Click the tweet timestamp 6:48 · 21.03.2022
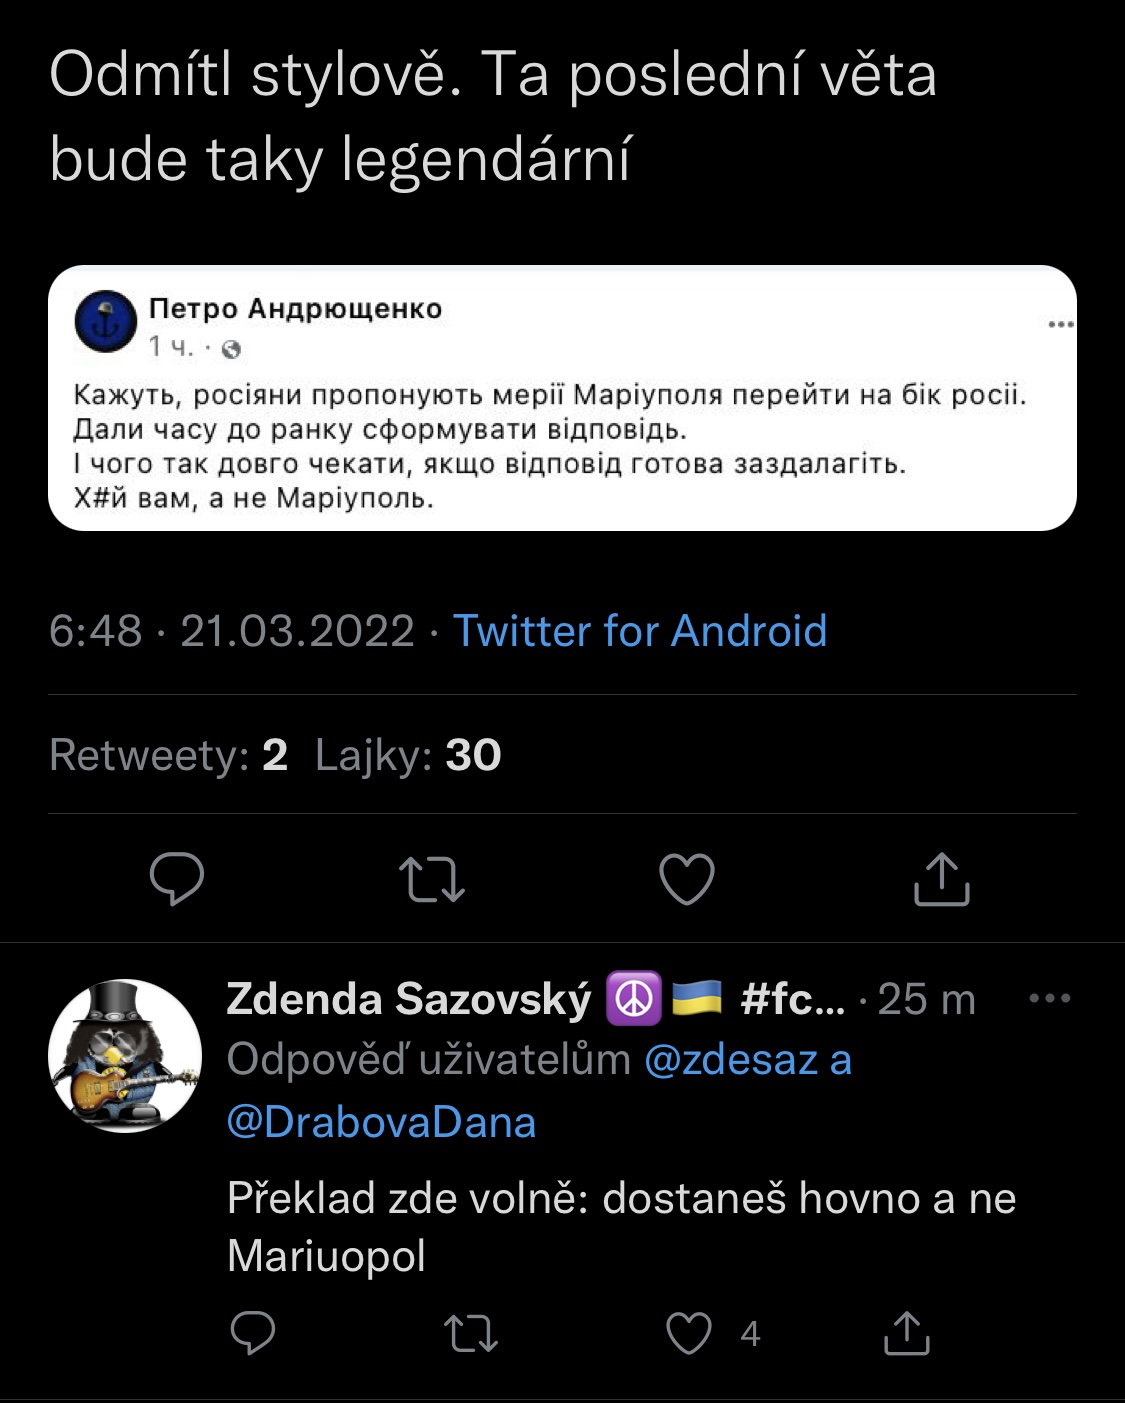This screenshot has width=1125, height=1403. (231, 631)
